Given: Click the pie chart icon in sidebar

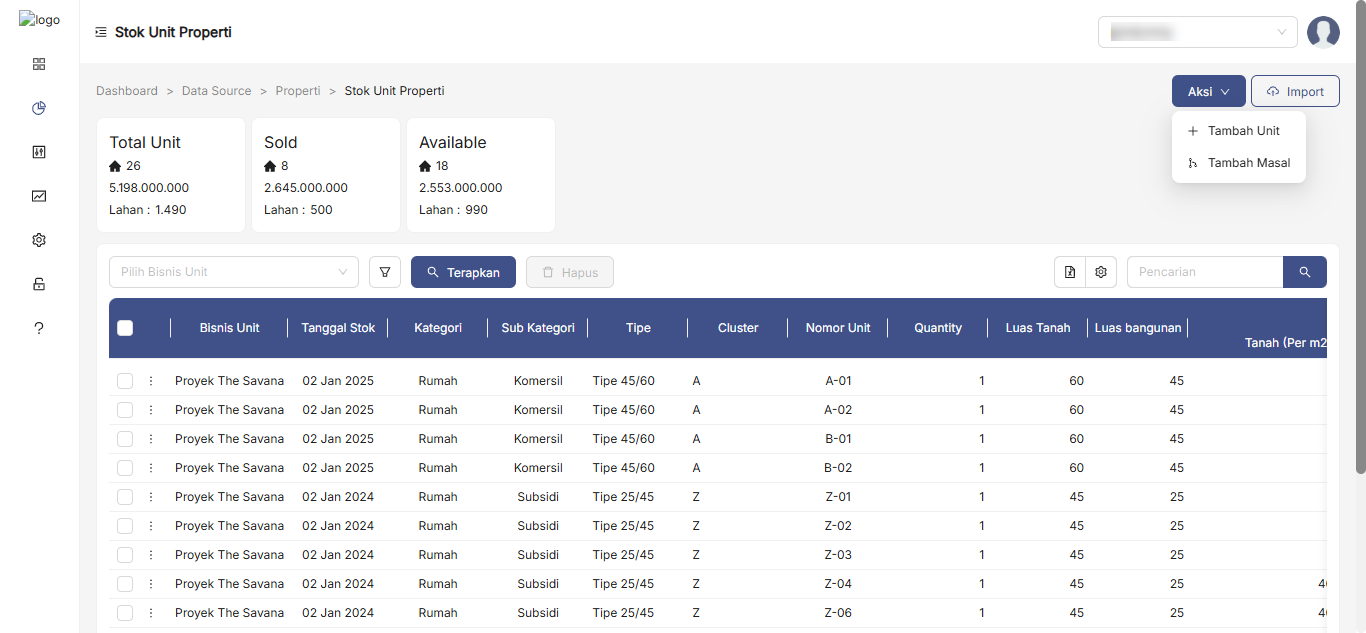Looking at the screenshot, I should pyautogui.click(x=39, y=108).
